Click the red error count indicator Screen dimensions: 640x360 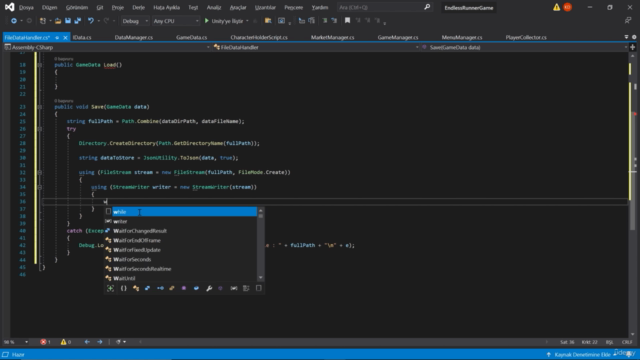click(x=45, y=342)
